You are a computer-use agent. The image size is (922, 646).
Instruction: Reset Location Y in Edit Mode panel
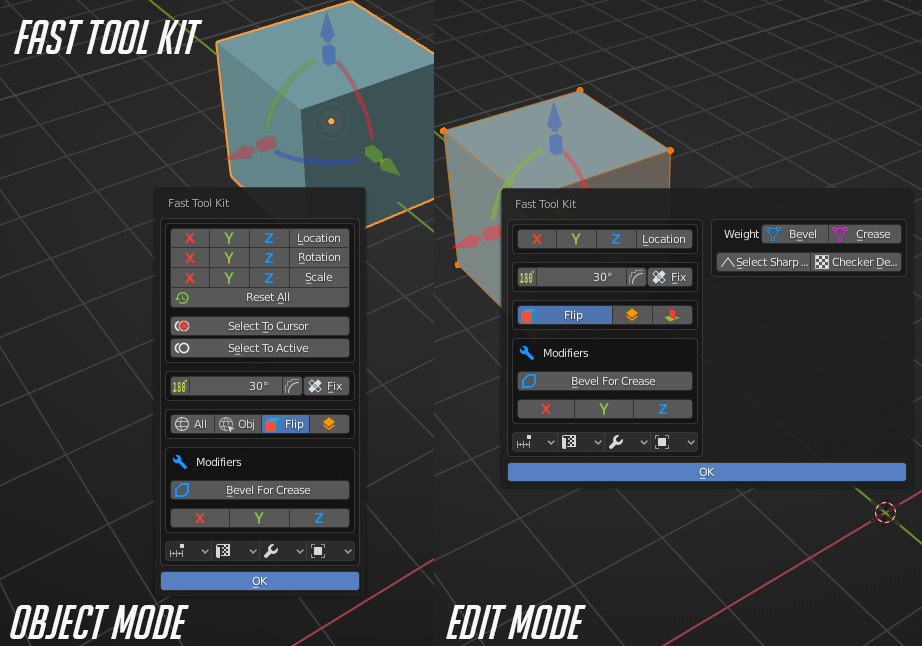tap(576, 239)
